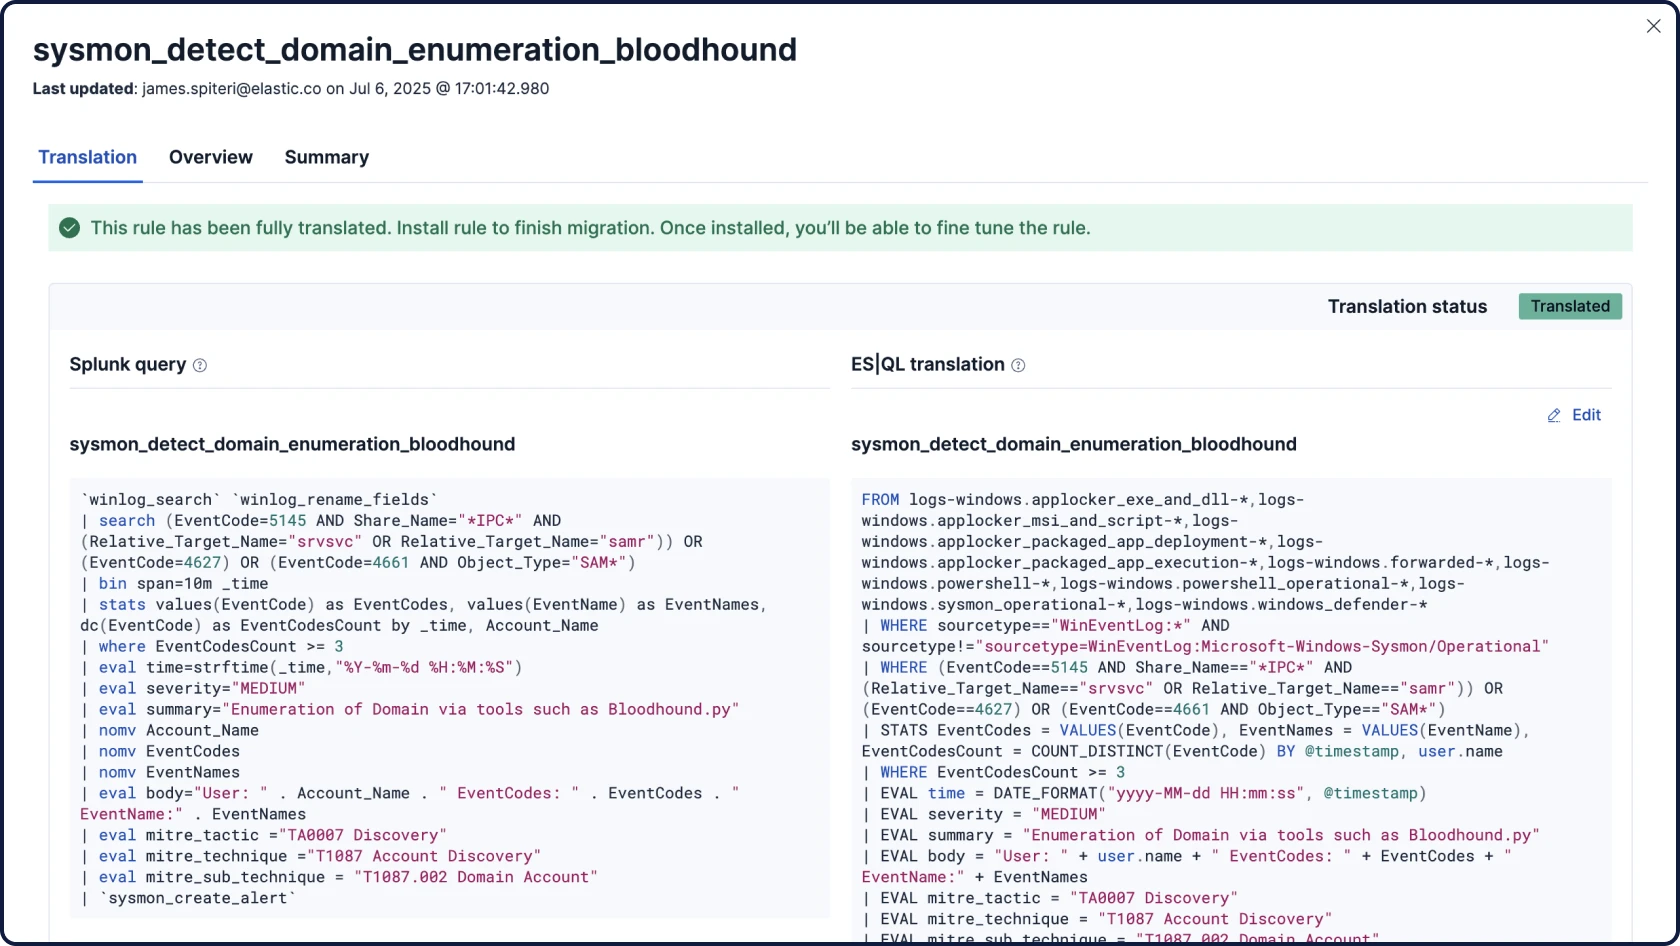Image resolution: width=1680 pixels, height=946 pixels.
Task: Click the ES|QL EVAL mitre_tactic line
Action: [x=1050, y=899]
